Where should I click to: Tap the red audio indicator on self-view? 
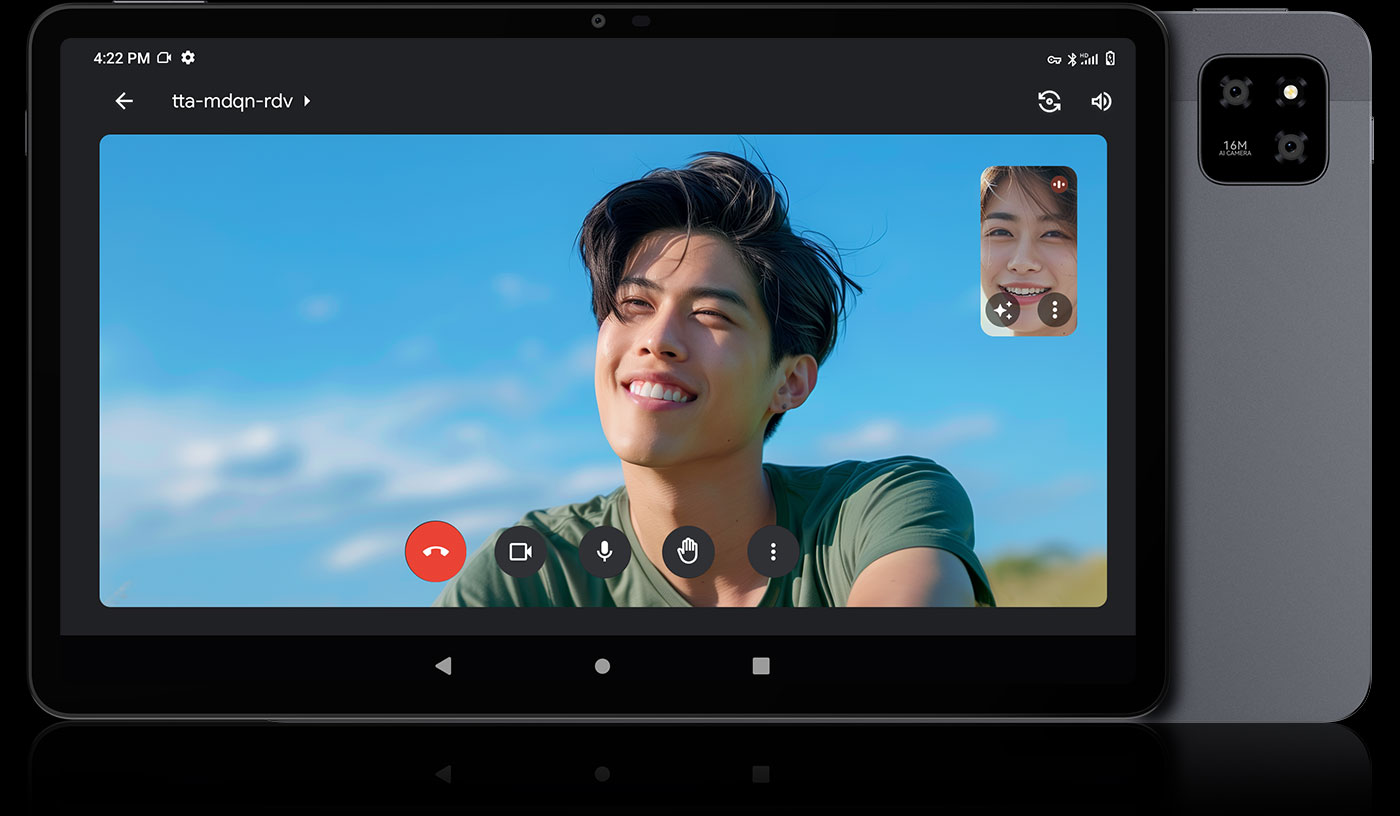[1059, 184]
